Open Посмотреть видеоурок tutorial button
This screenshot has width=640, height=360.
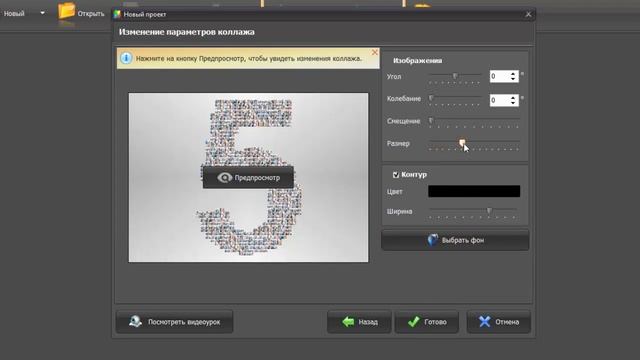[x=175, y=322]
